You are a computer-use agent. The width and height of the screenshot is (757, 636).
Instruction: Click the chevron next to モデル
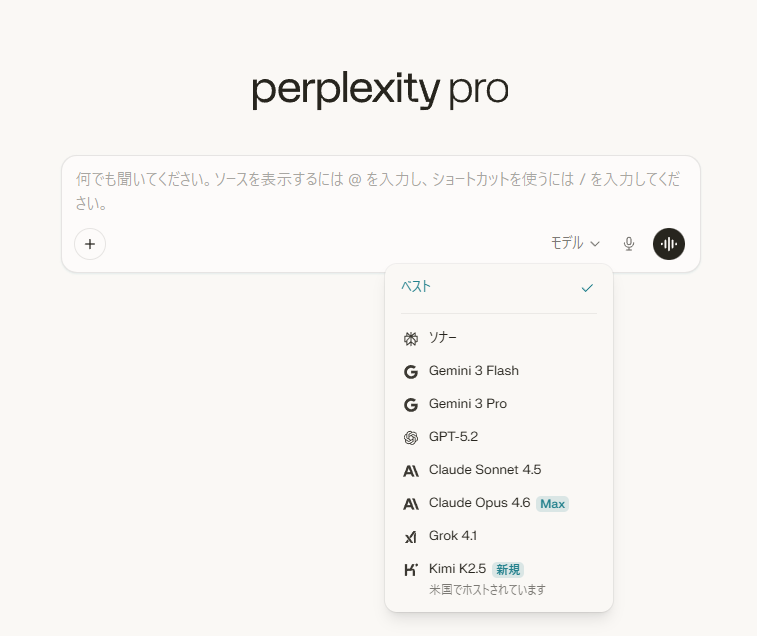[x=595, y=244]
